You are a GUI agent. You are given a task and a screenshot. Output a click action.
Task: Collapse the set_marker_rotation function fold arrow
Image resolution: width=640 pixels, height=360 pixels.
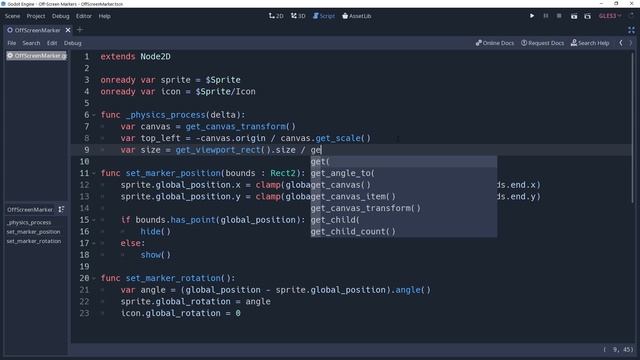(x=94, y=278)
